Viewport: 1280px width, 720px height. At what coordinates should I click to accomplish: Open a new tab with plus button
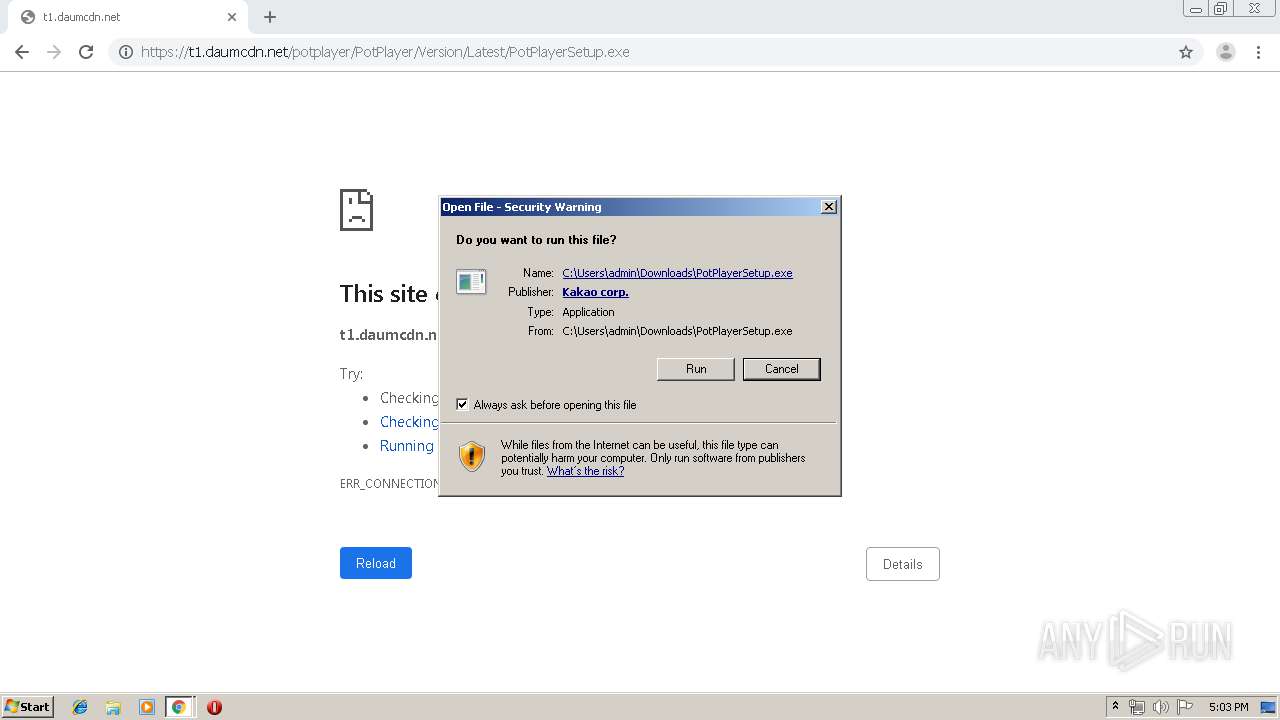click(x=270, y=17)
